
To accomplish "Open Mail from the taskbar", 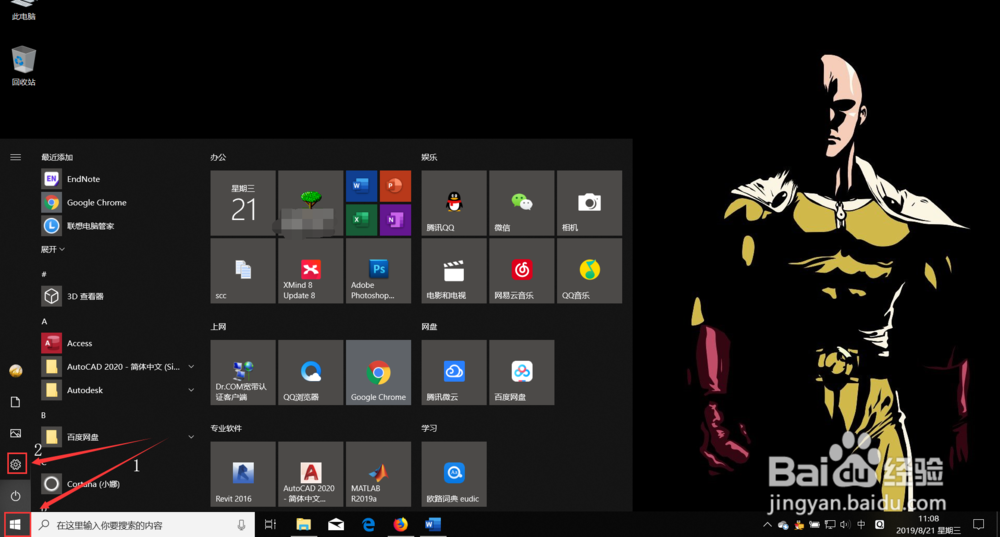I will click(335, 524).
